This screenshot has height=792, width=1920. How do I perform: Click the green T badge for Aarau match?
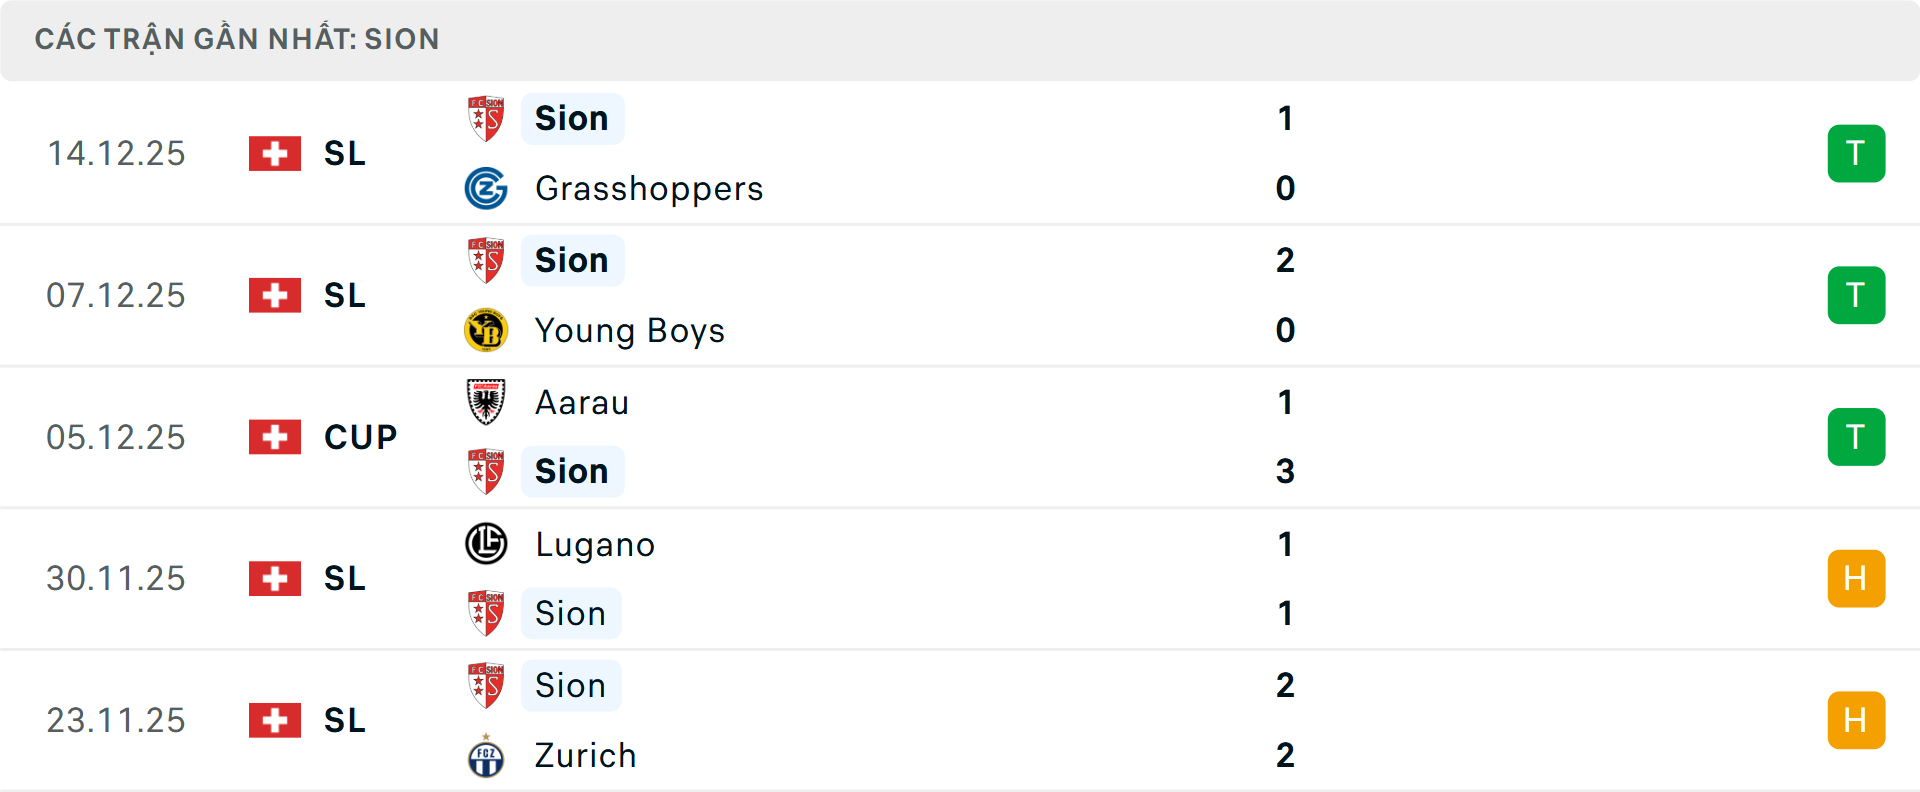pyautogui.click(x=1856, y=437)
